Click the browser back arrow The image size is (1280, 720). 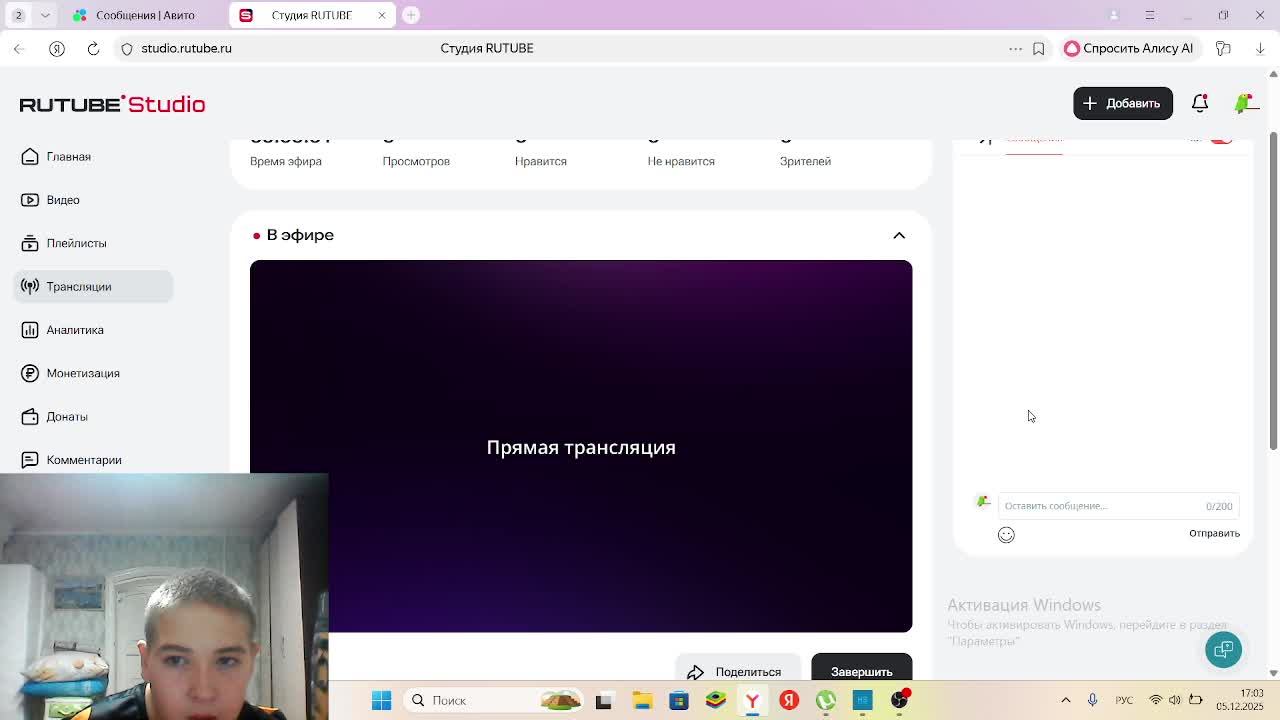(19, 48)
